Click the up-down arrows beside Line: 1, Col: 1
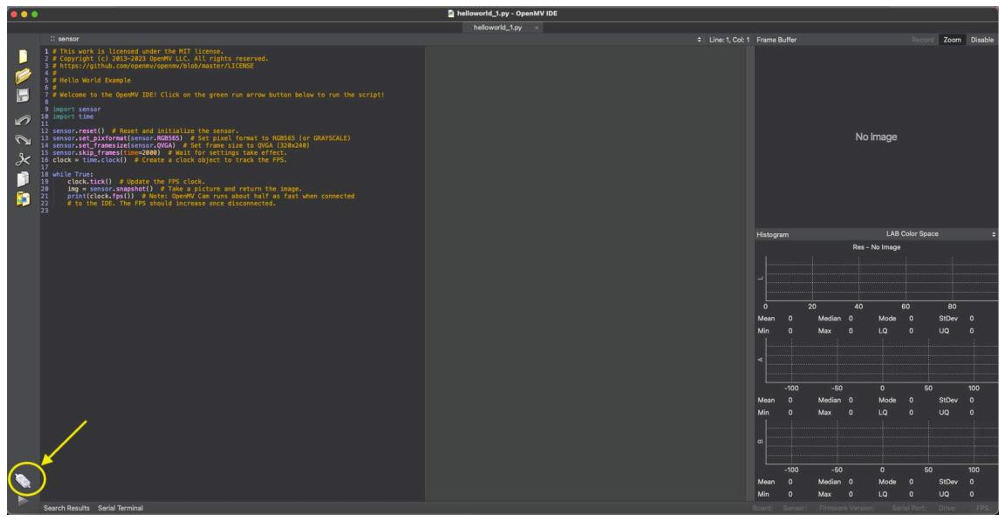 coord(699,40)
